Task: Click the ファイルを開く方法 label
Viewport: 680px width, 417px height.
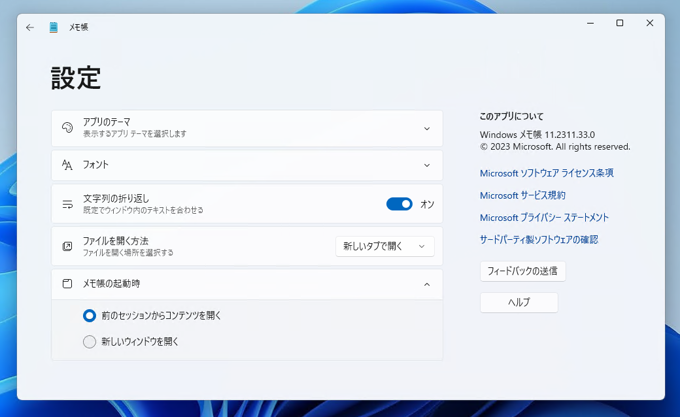Action: point(116,241)
